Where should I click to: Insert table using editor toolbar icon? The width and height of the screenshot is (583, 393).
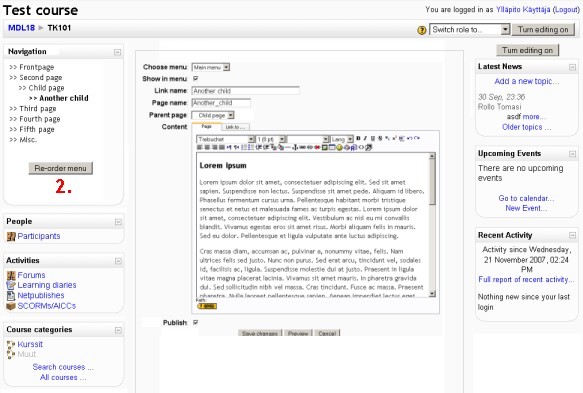(332, 148)
